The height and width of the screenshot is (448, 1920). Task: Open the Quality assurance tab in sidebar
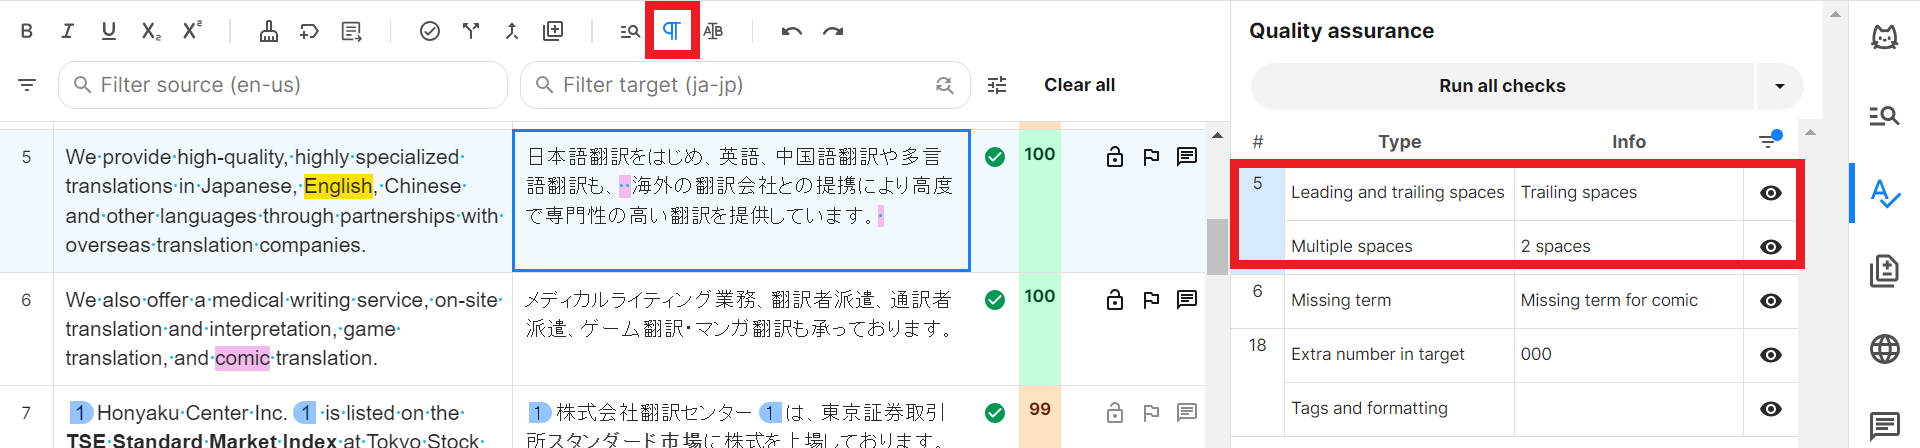pos(1884,193)
